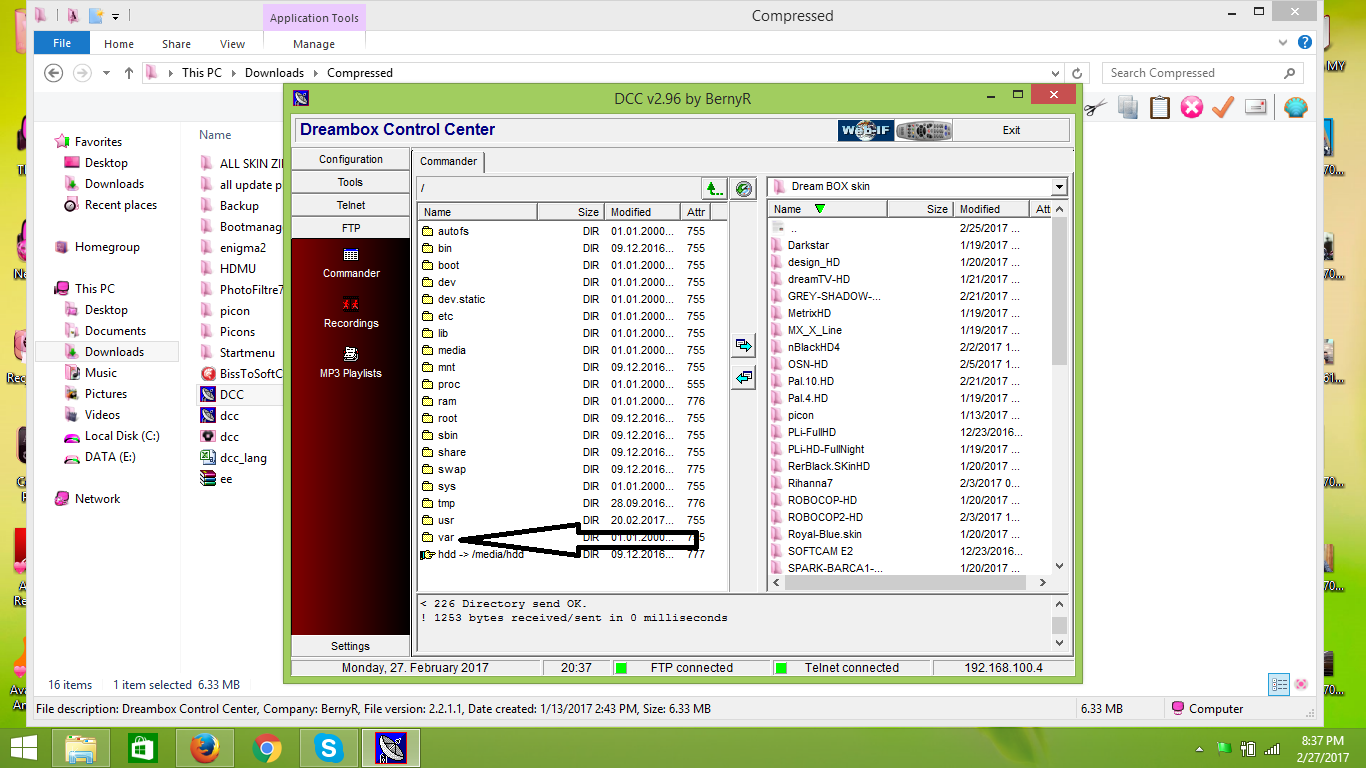This screenshot has height=768, width=1366.
Task: Sort right panel by Modified column
Action: [x=990, y=209]
